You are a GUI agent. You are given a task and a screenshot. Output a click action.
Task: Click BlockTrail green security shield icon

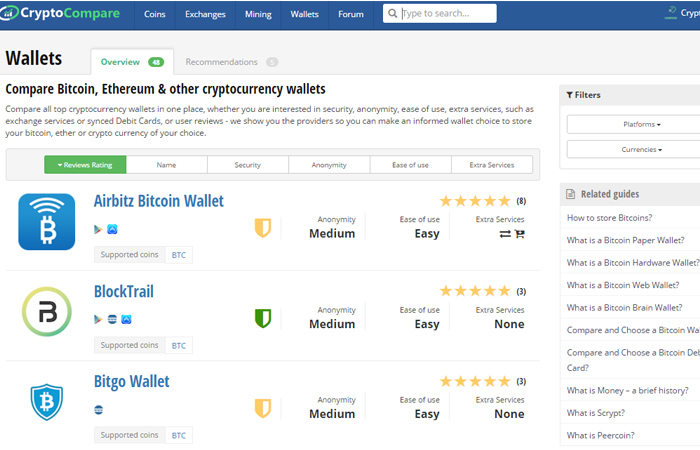click(263, 318)
